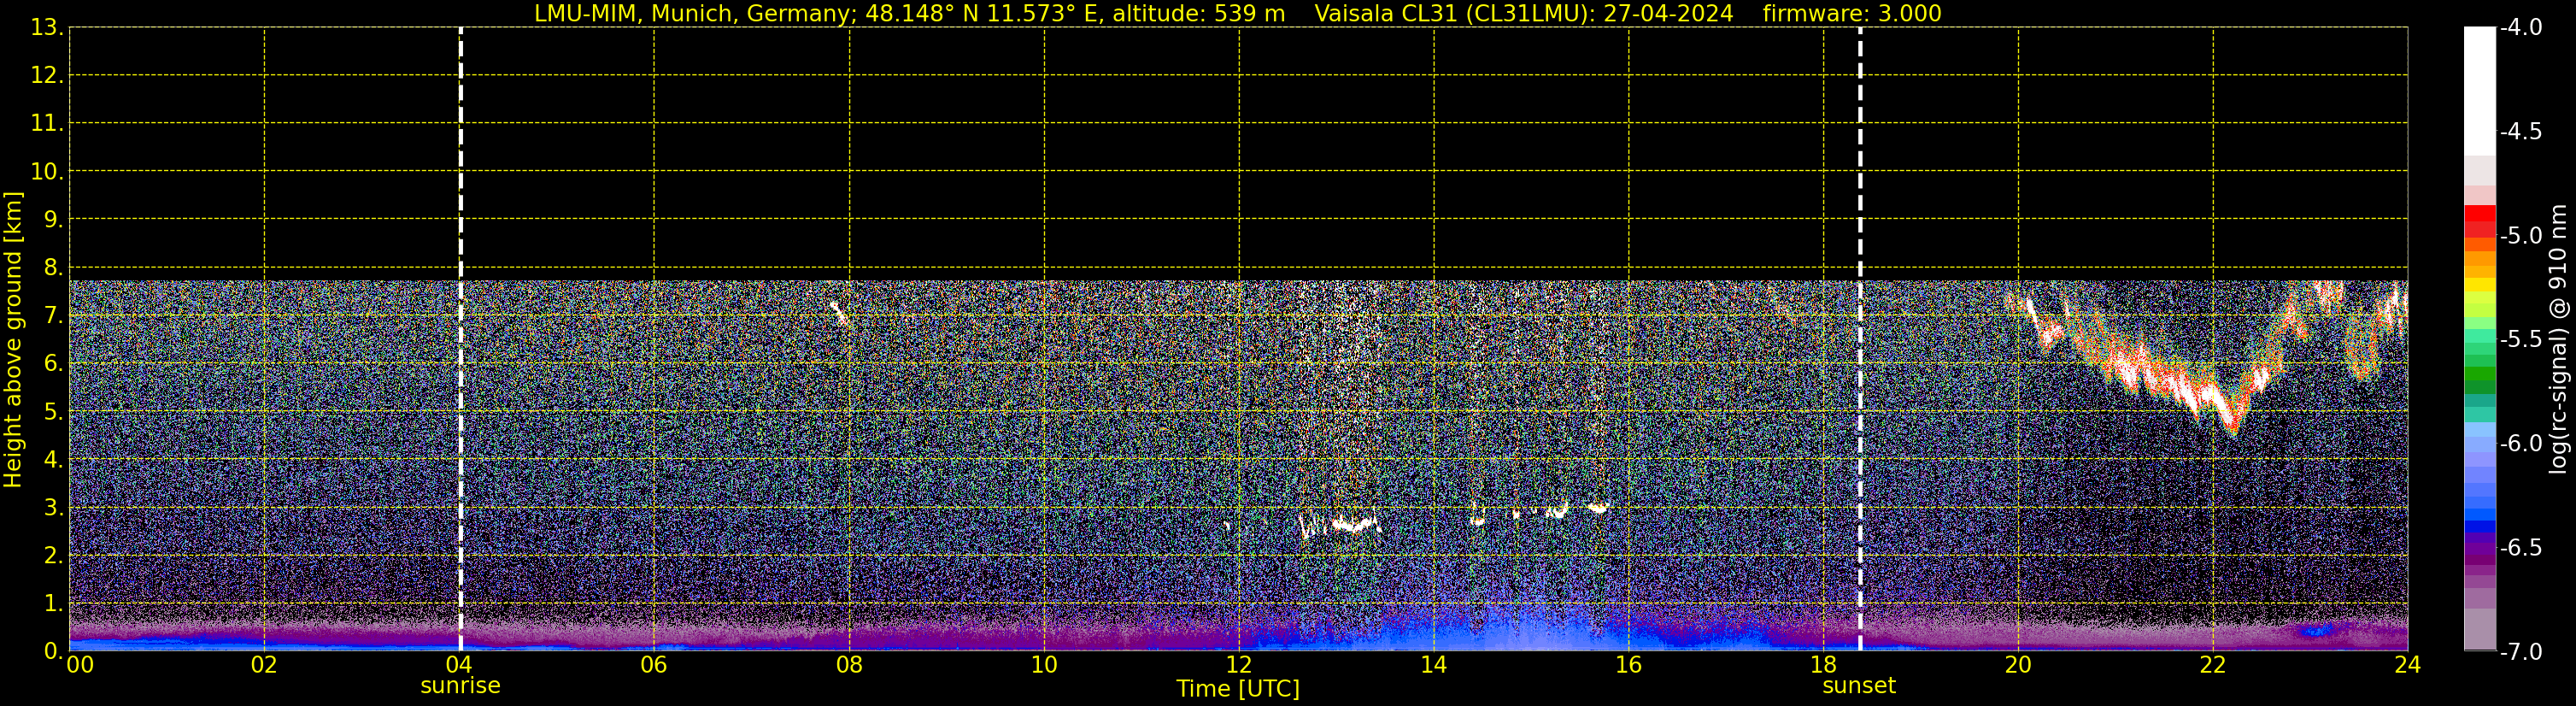
Task: Click the 'log(rc-signal) @ 910 nm' colorbar label
Action: pyautogui.click(x=2558, y=340)
